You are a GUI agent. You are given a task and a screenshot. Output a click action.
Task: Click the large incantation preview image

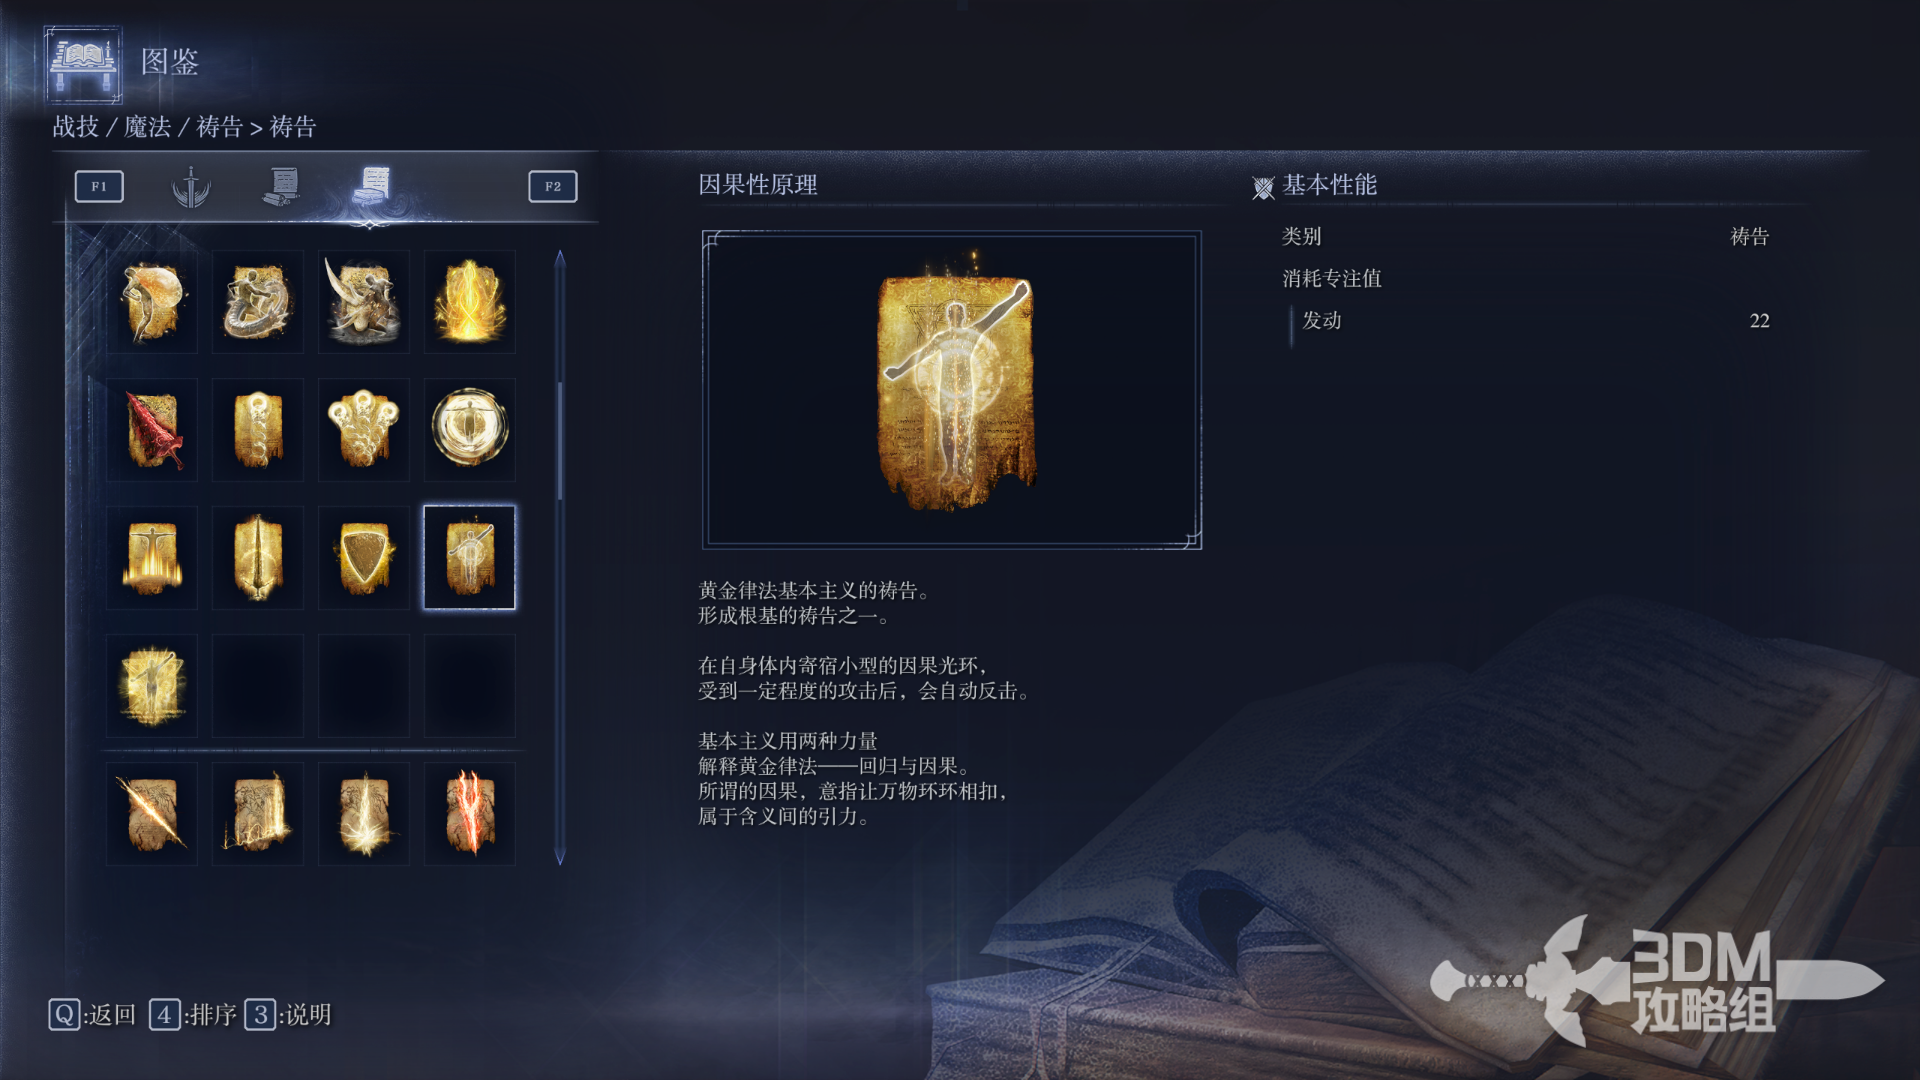(952, 390)
